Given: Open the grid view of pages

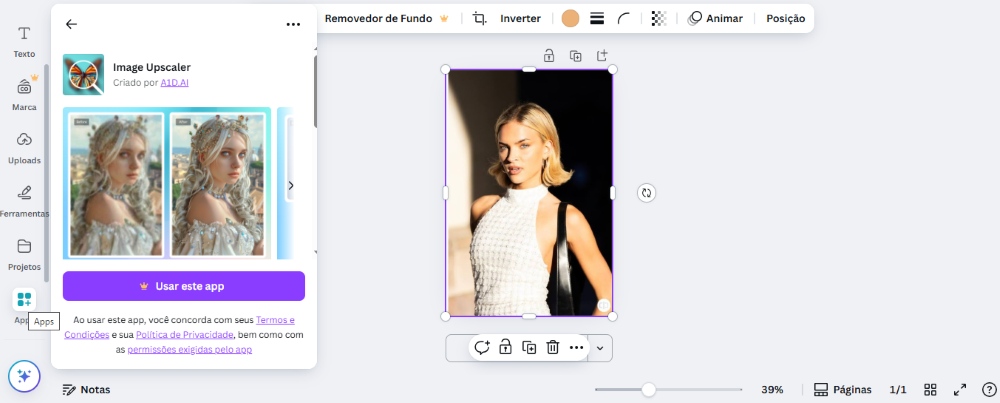Looking at the screenshot, I should [930, 390].
